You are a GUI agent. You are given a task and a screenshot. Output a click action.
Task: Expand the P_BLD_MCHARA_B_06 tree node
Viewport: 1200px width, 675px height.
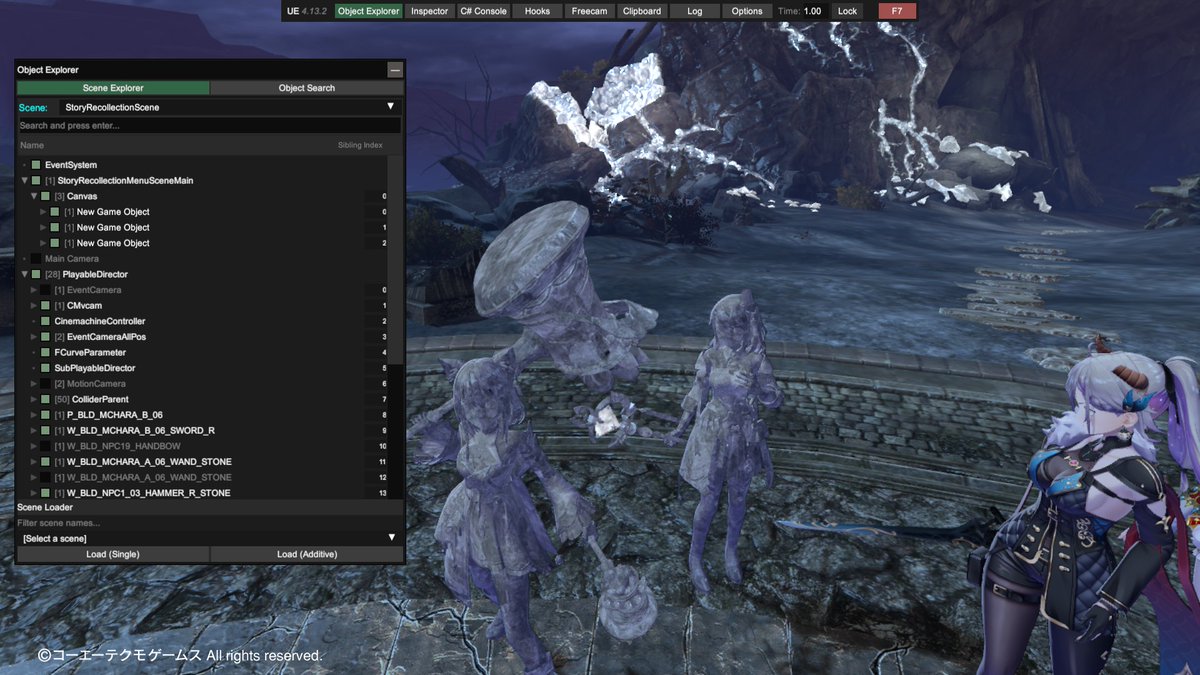click(x=34, y=415)
